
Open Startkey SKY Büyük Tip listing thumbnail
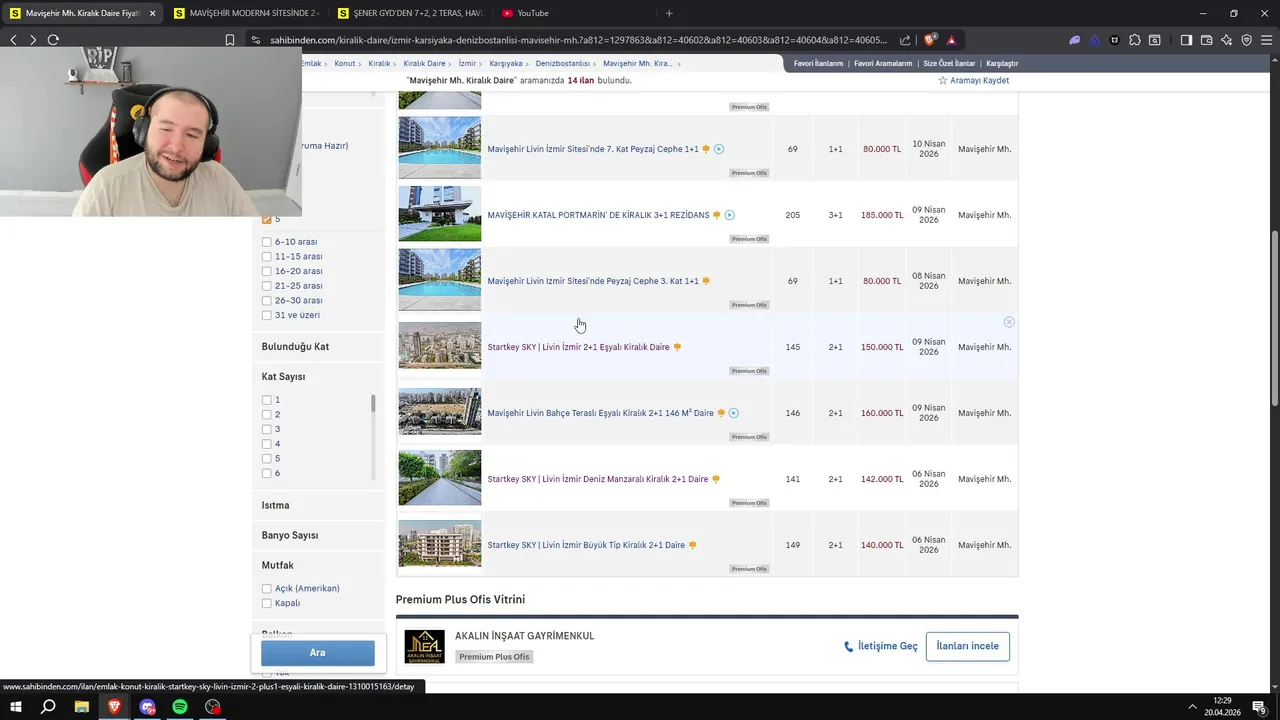pyautogui.click(x=440, y=544)
